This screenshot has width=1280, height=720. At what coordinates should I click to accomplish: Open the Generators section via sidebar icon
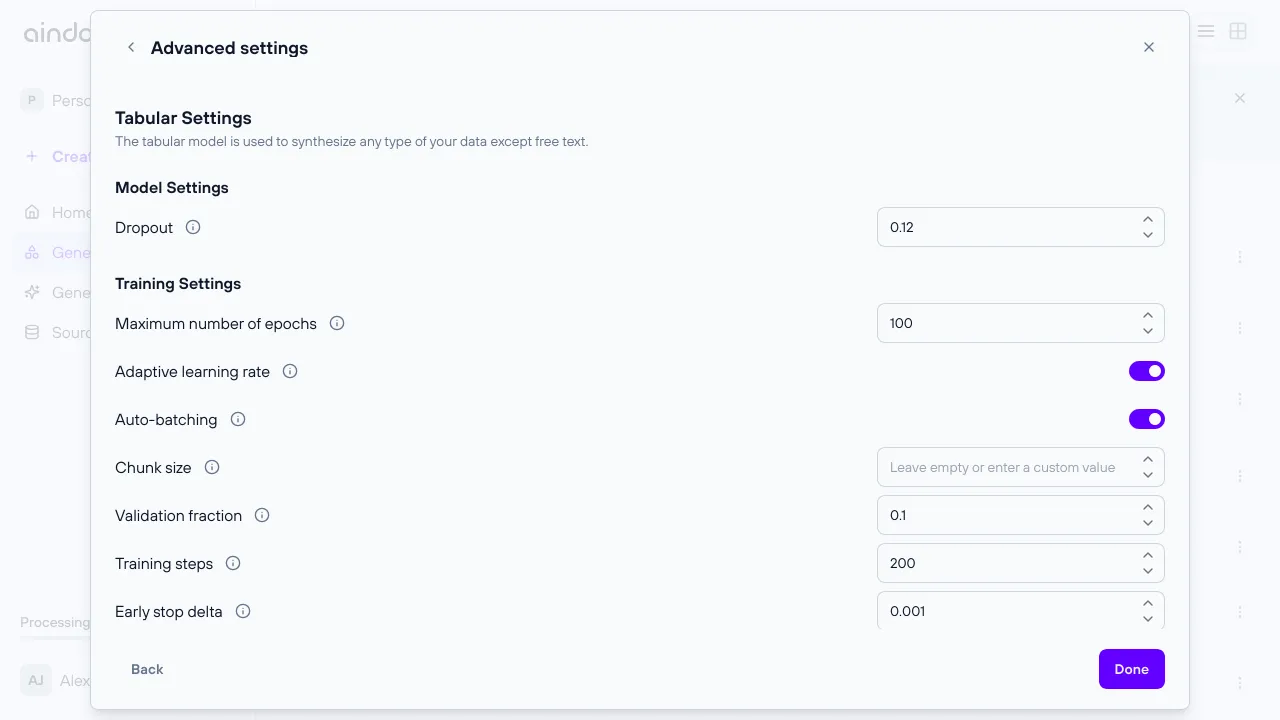[32, 252]
